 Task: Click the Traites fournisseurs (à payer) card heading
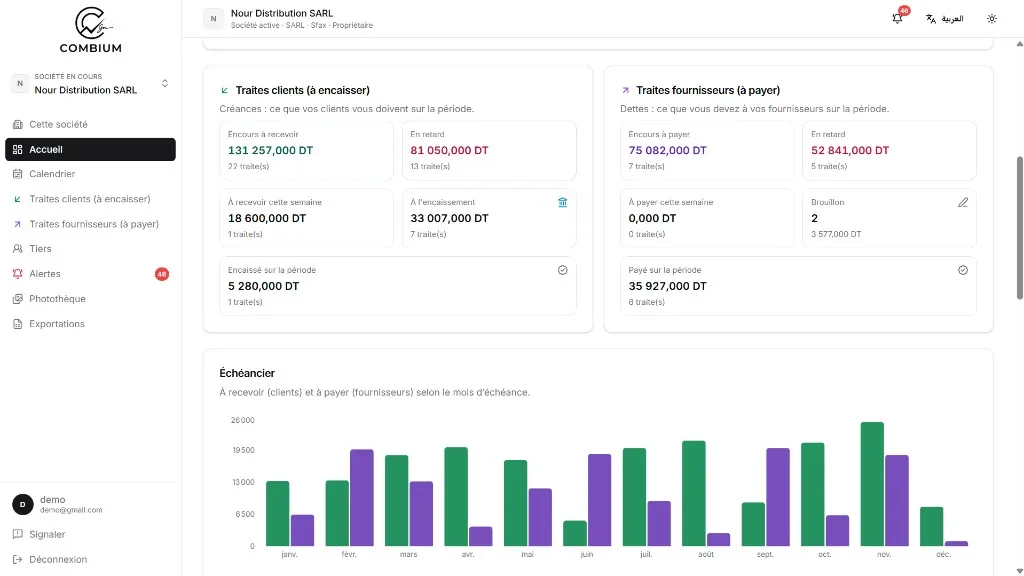tap(708, 90)
